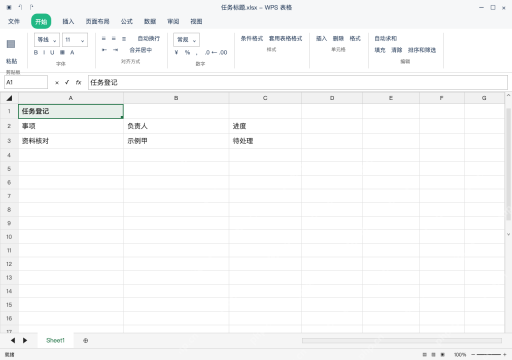Click 合并居中 merge and center
512x360 pixels.
pyautogui.click(x=141, y=50)
